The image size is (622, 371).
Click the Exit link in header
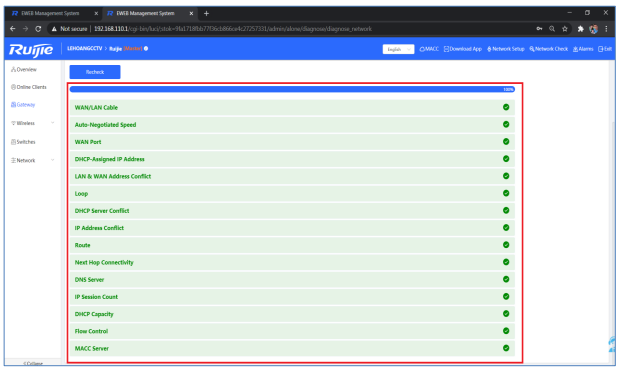[605, 49]
